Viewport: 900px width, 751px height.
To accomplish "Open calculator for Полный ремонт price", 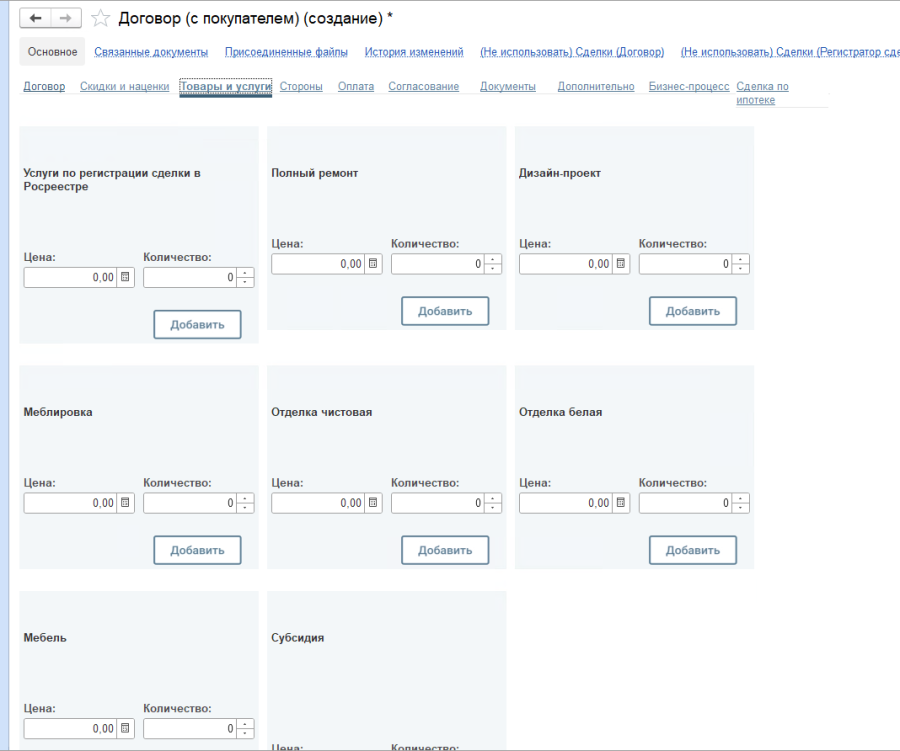I will click(x=373, y=264).
